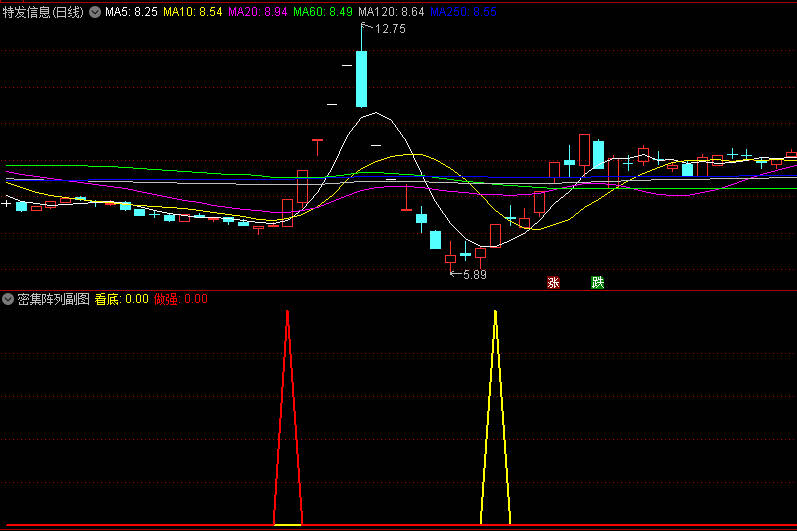Click the red 做强 value label

pyautogui.click(x=181, y=299)
